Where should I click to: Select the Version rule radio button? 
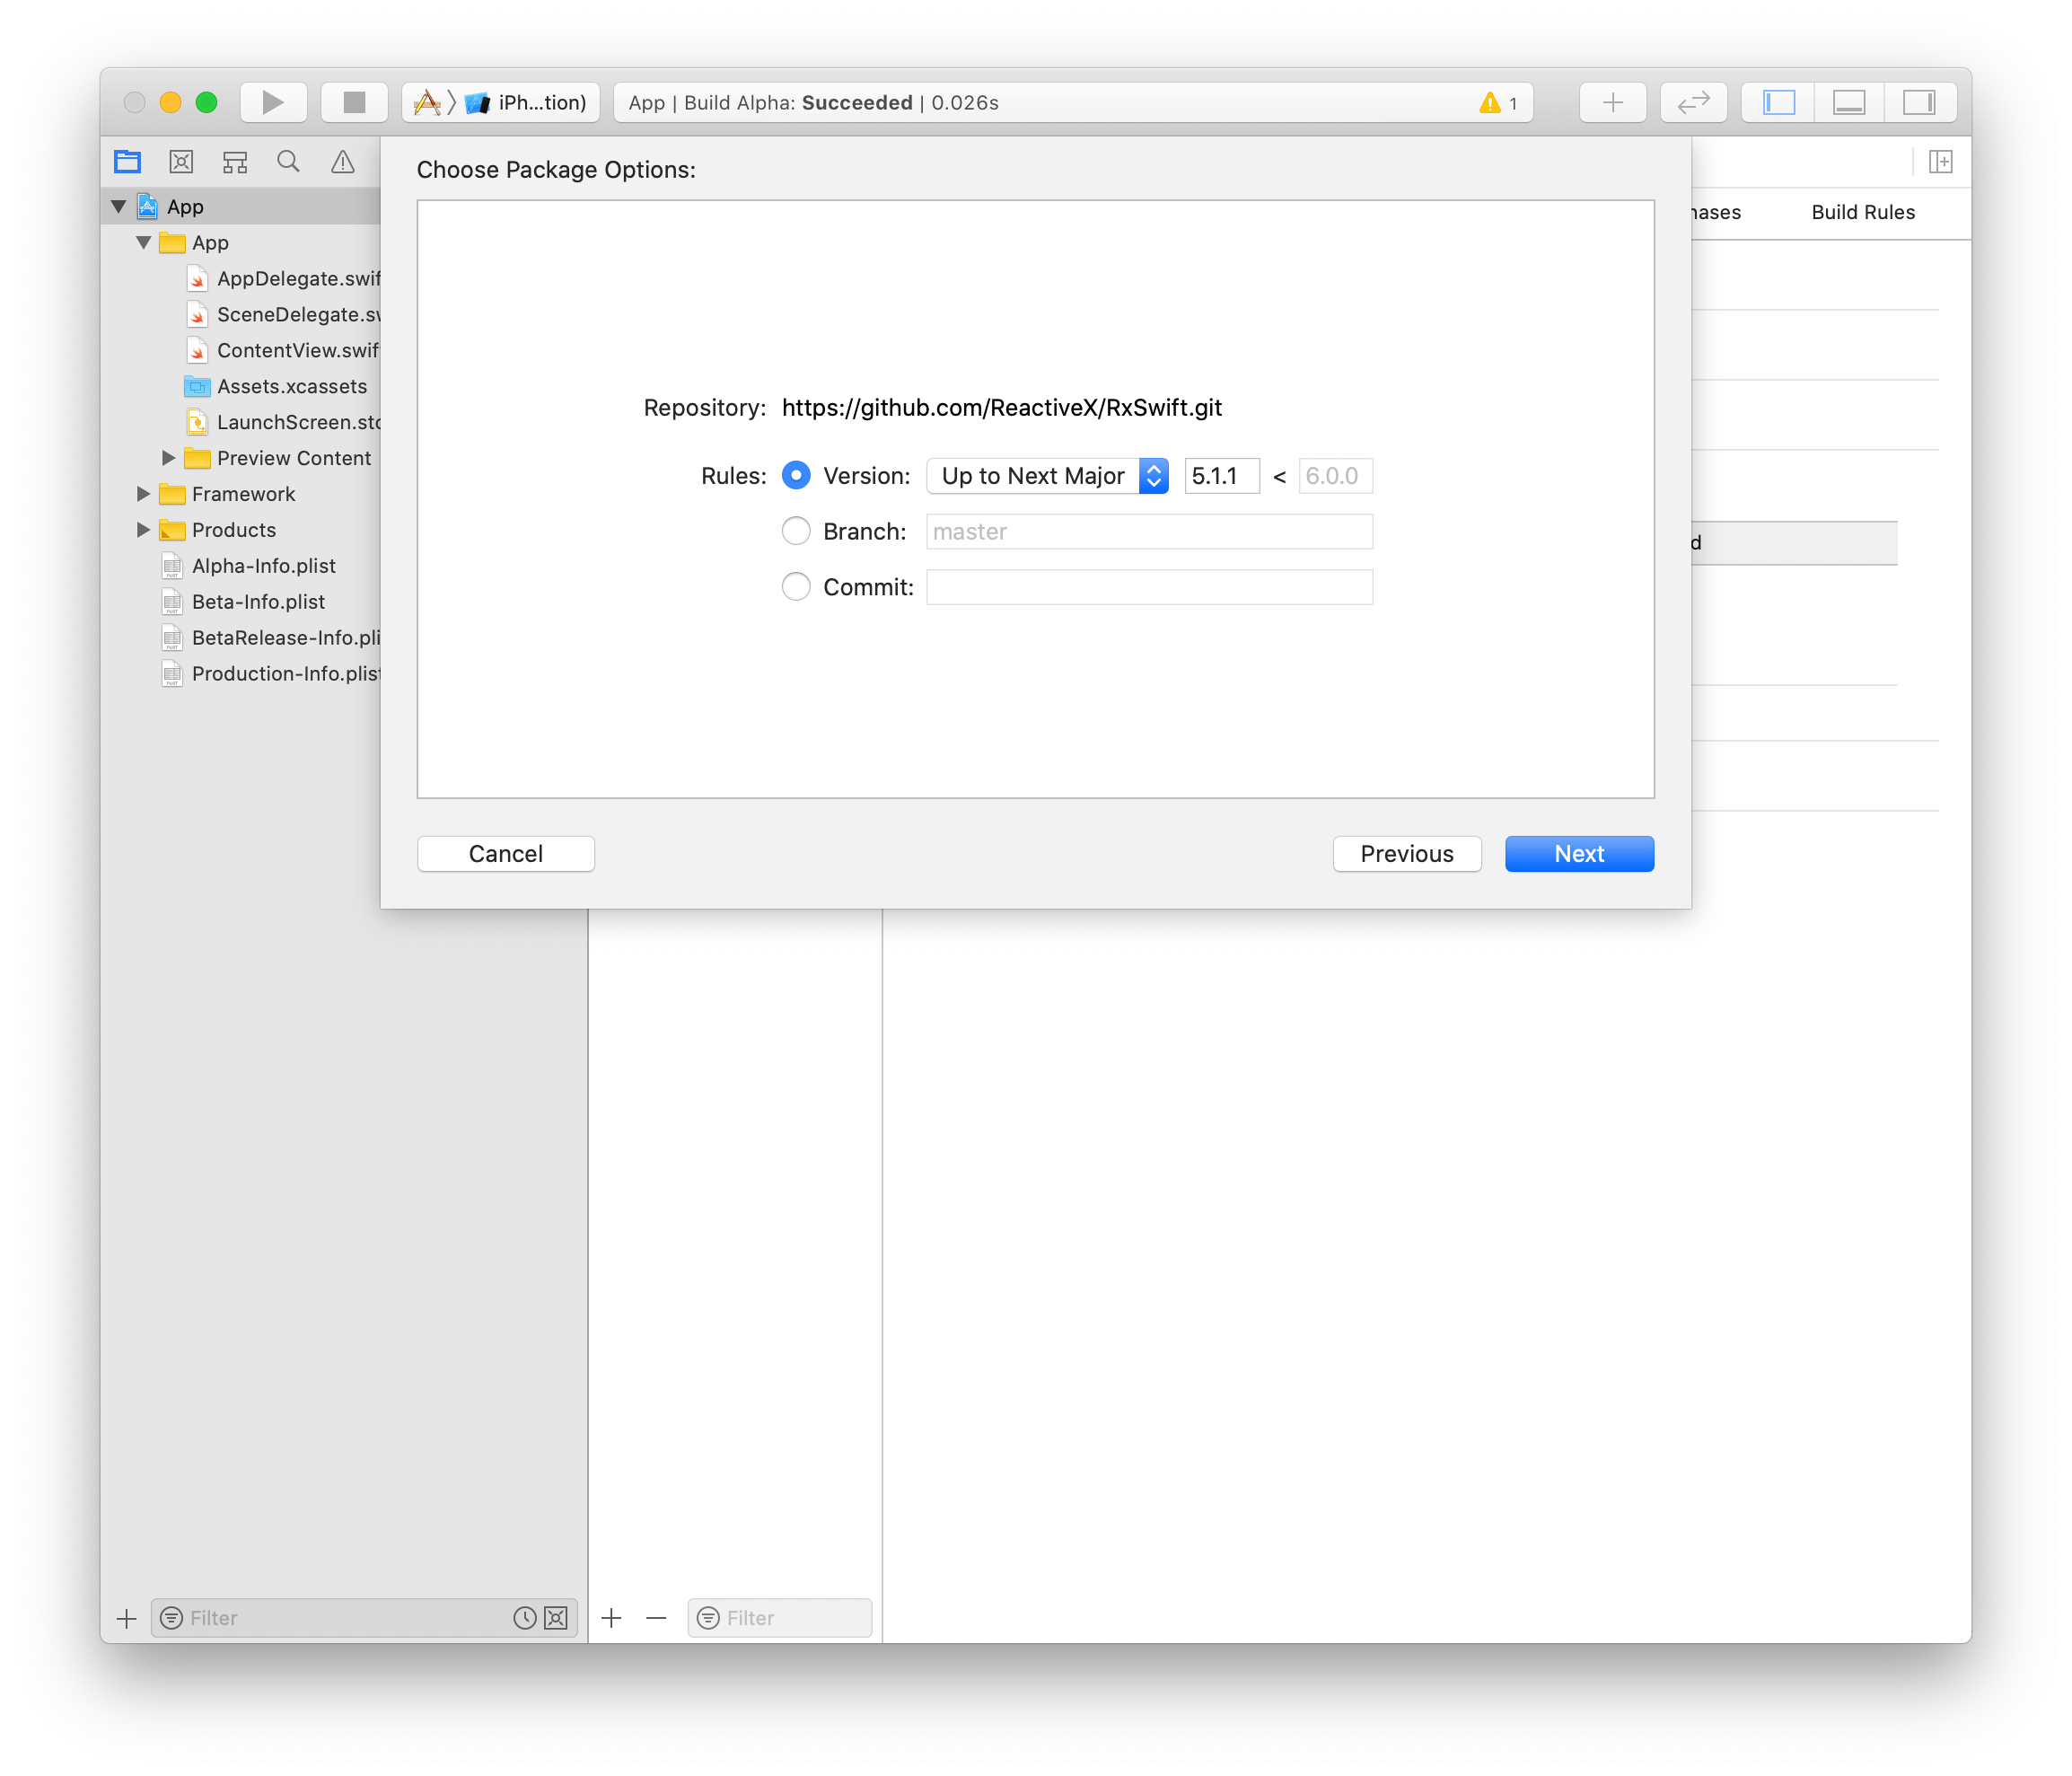pos(796,475)
